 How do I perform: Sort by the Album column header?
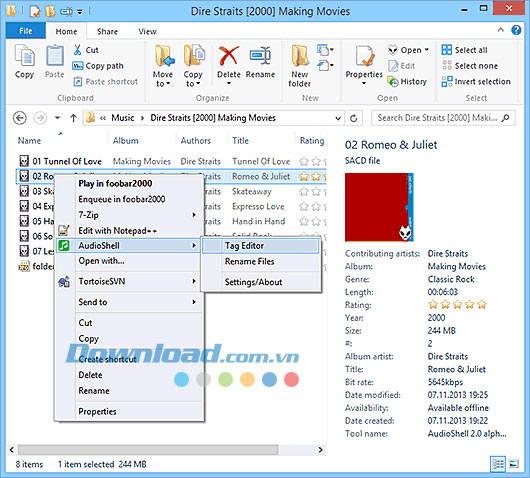(125, 140)
